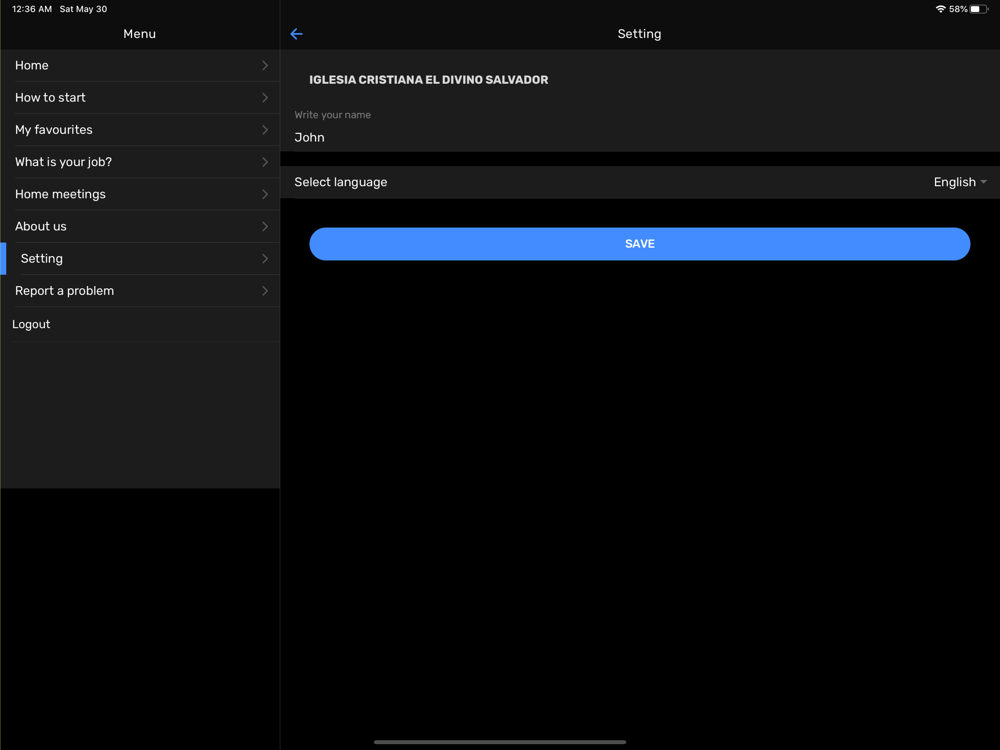The width and height of the screenshot is (1000, 750).
Task: Click the church name heading IGLESIA CRISTIANA
Action: 429,80
